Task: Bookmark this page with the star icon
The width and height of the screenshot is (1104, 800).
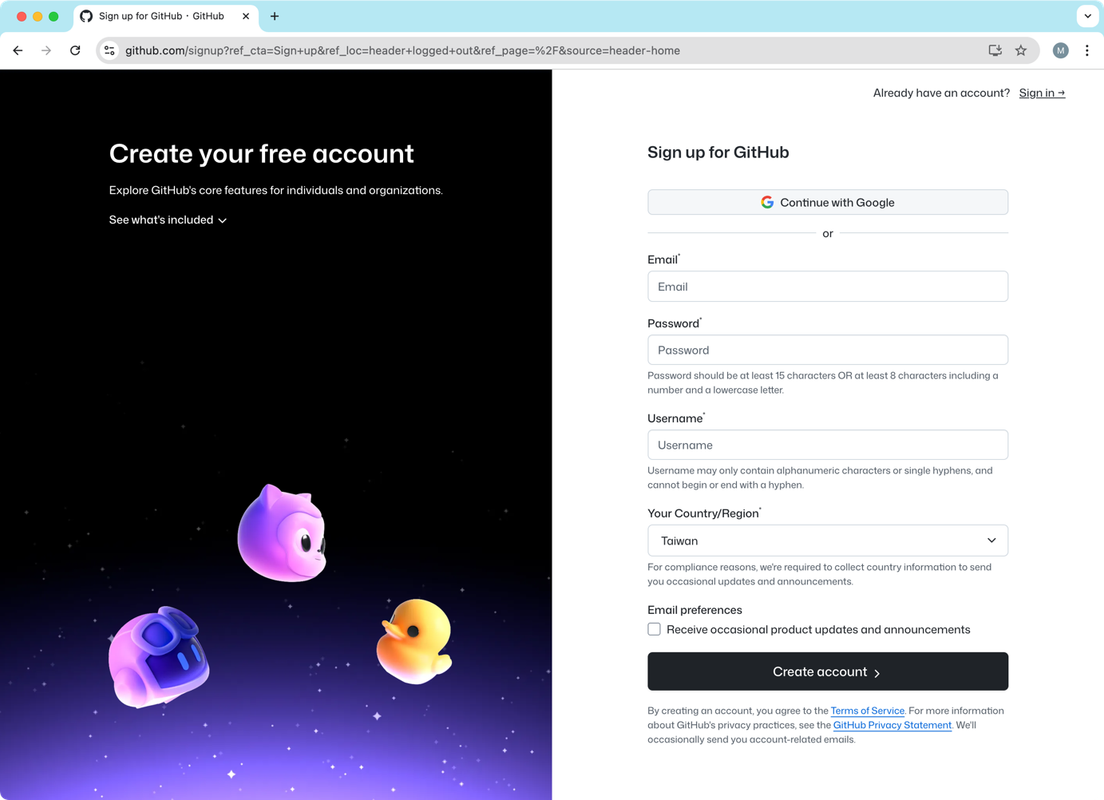Action: [x=1021, y=51]
